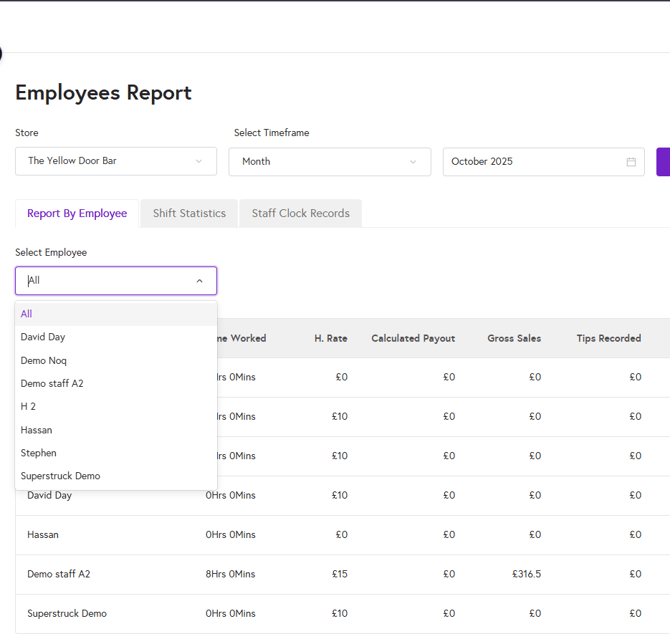Viewport: 670px width, 634px height.
Task: Select Hassan in the dropdown options
Action: point(37,430)
